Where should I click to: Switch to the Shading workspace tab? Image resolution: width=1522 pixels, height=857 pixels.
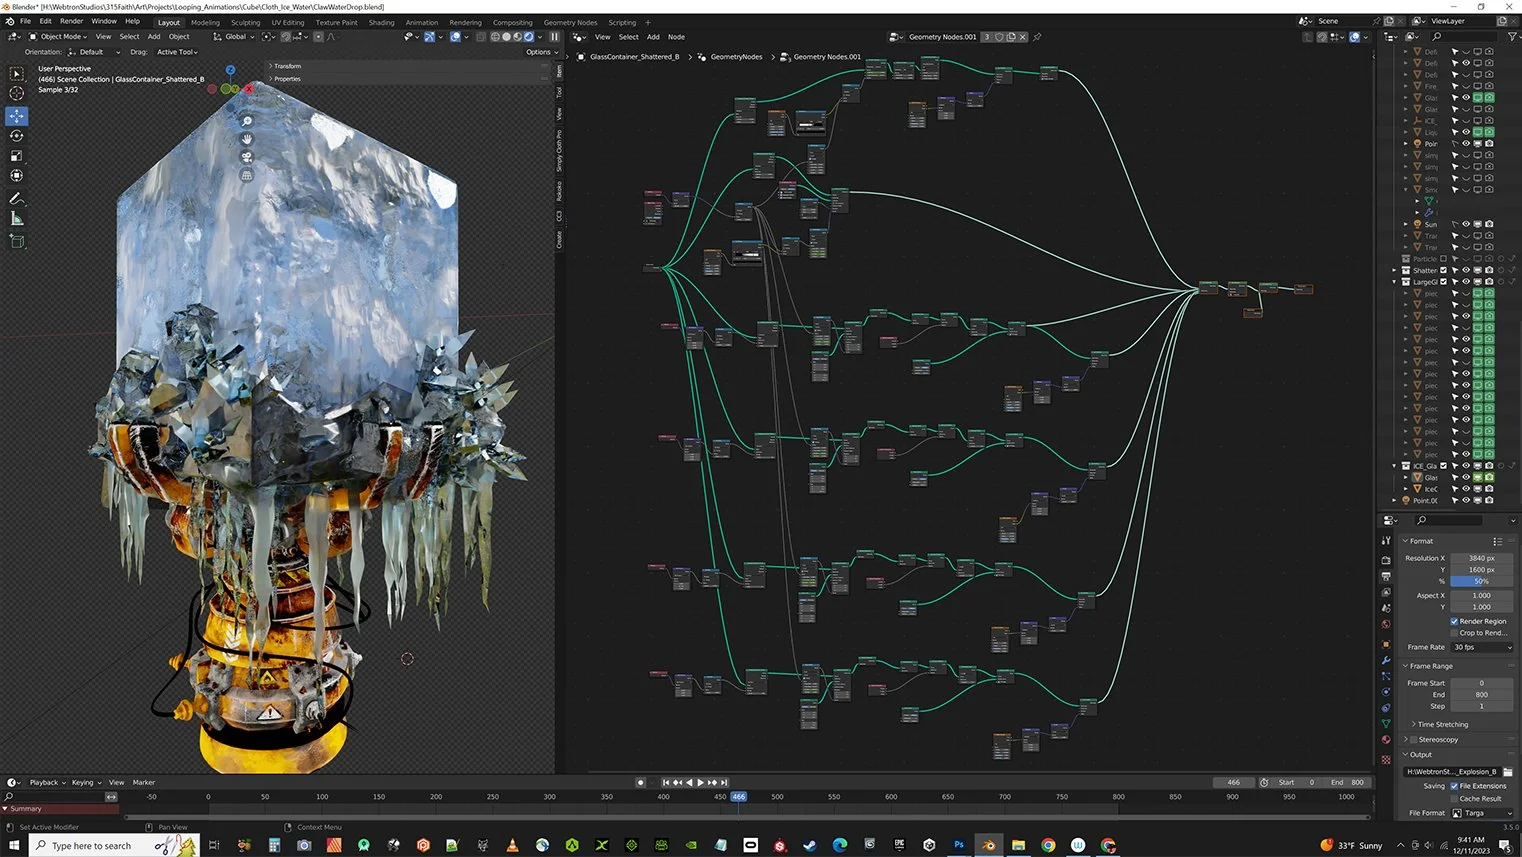381,22
